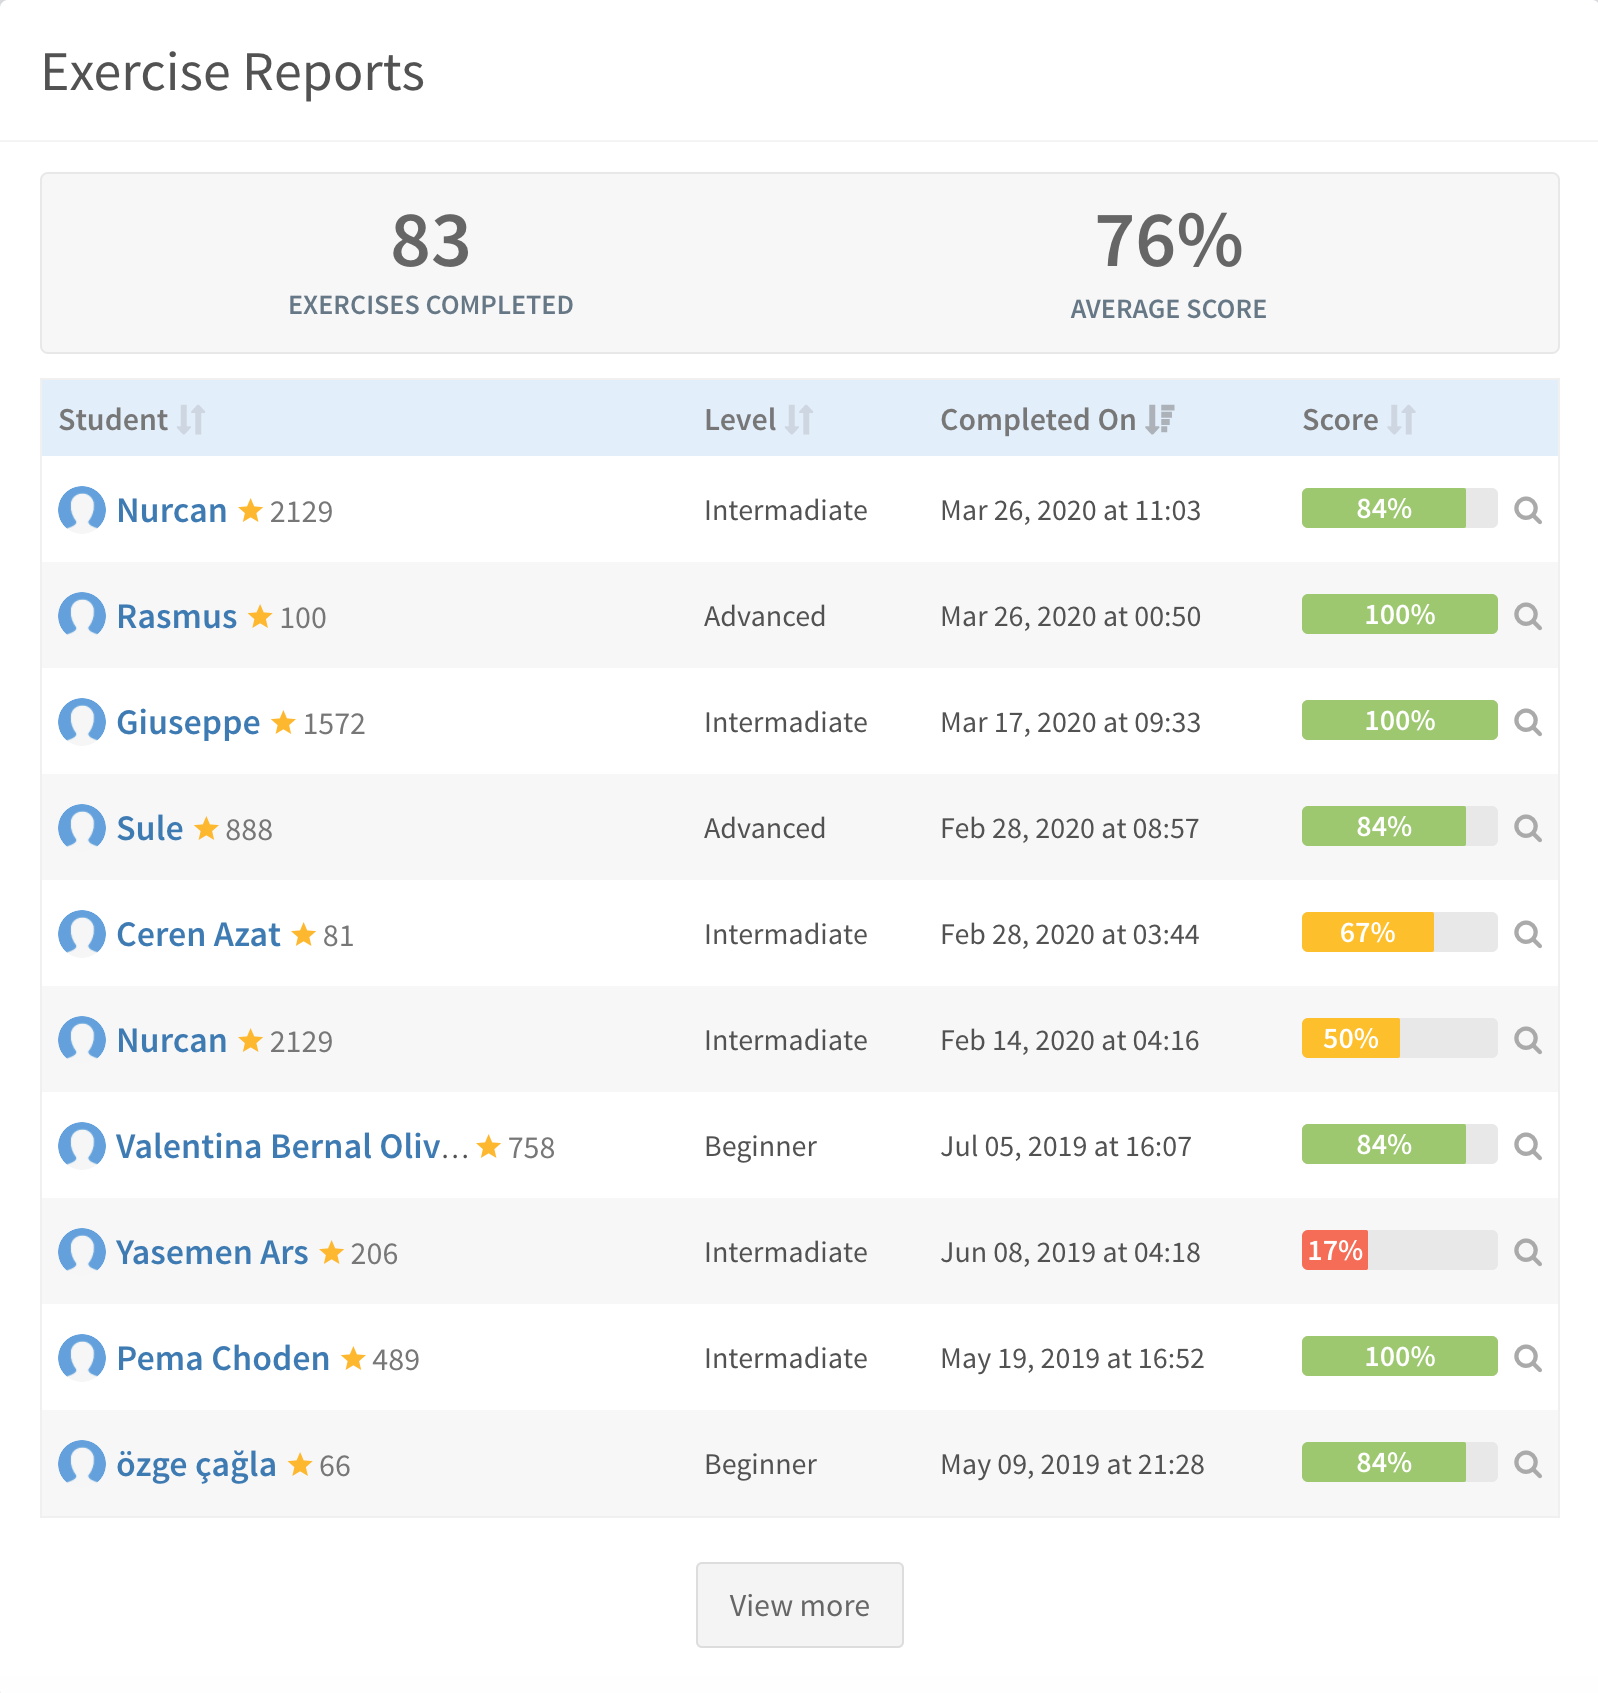Viewport: 1598px width, 1693px height.
Task: Open Pema Choden's profile link
Action: [x=223, y=1359]
